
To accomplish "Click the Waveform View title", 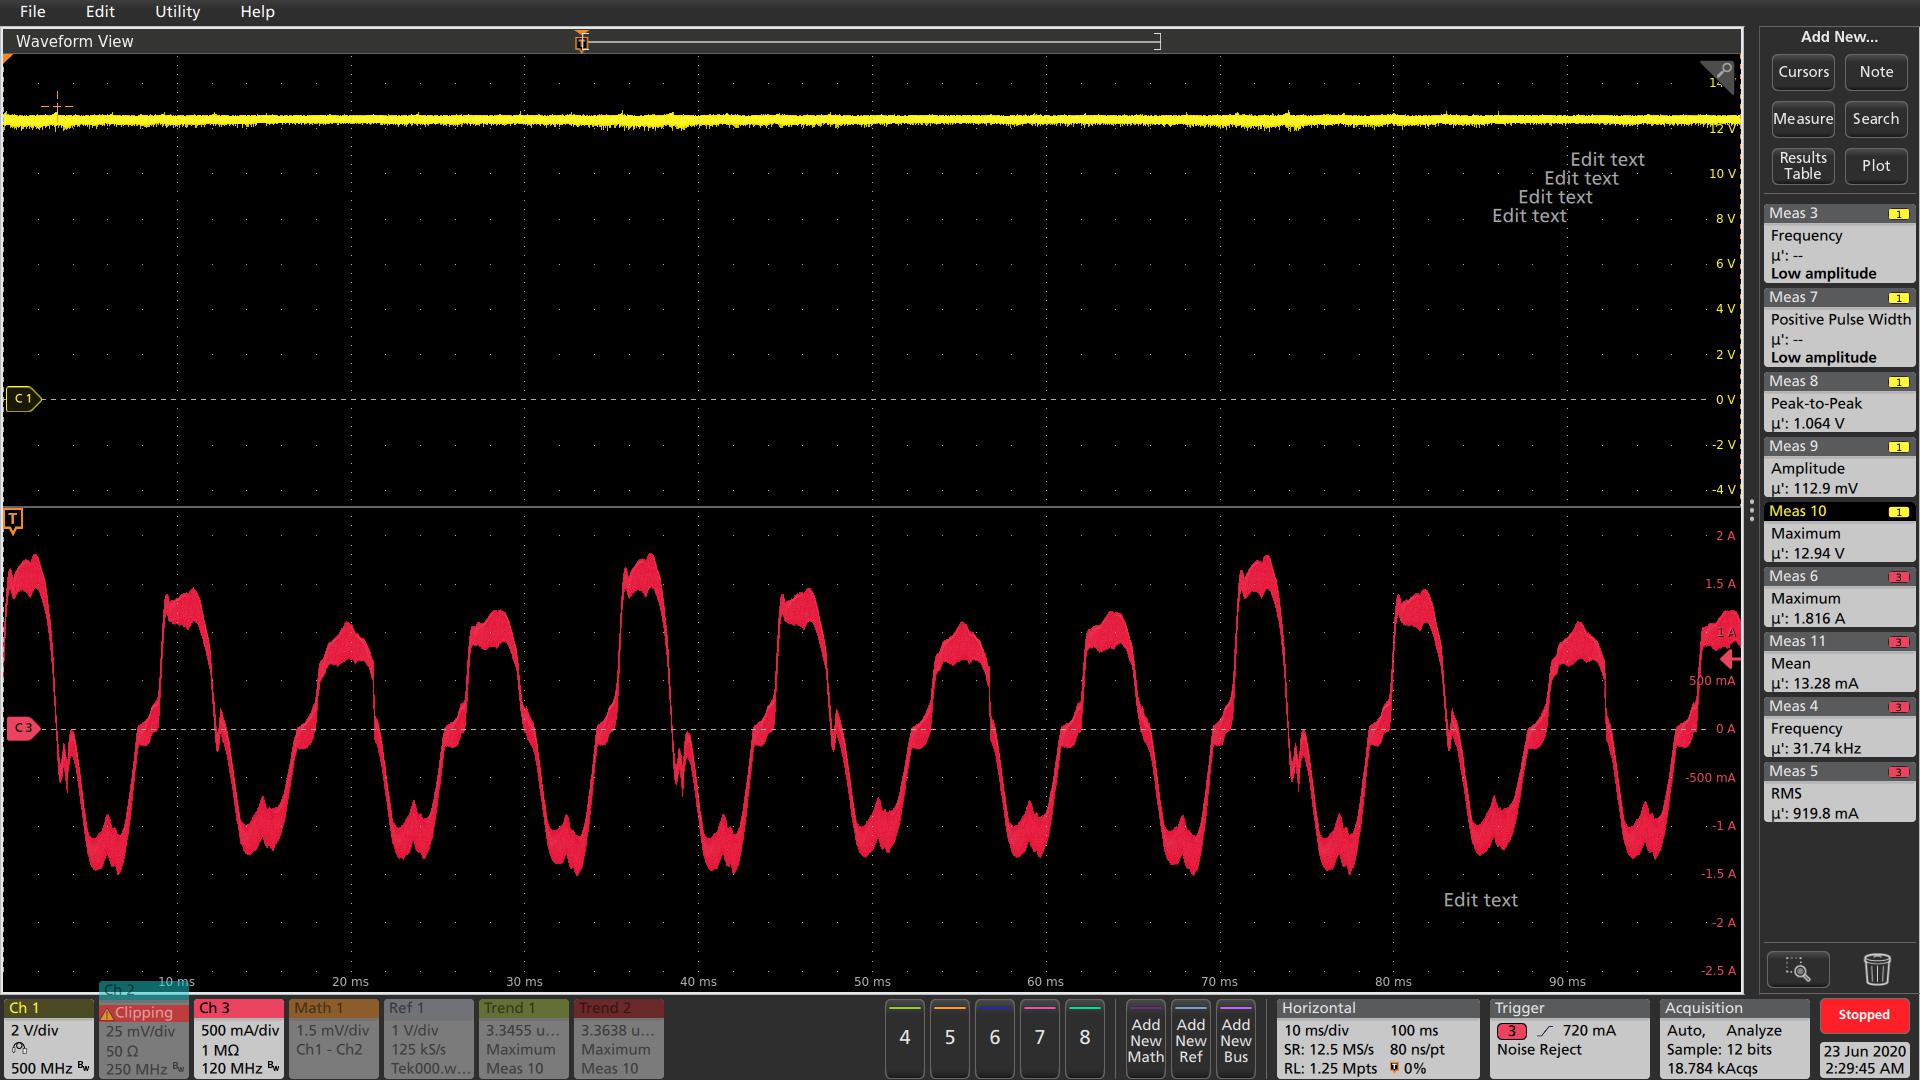I will [75, 41].
